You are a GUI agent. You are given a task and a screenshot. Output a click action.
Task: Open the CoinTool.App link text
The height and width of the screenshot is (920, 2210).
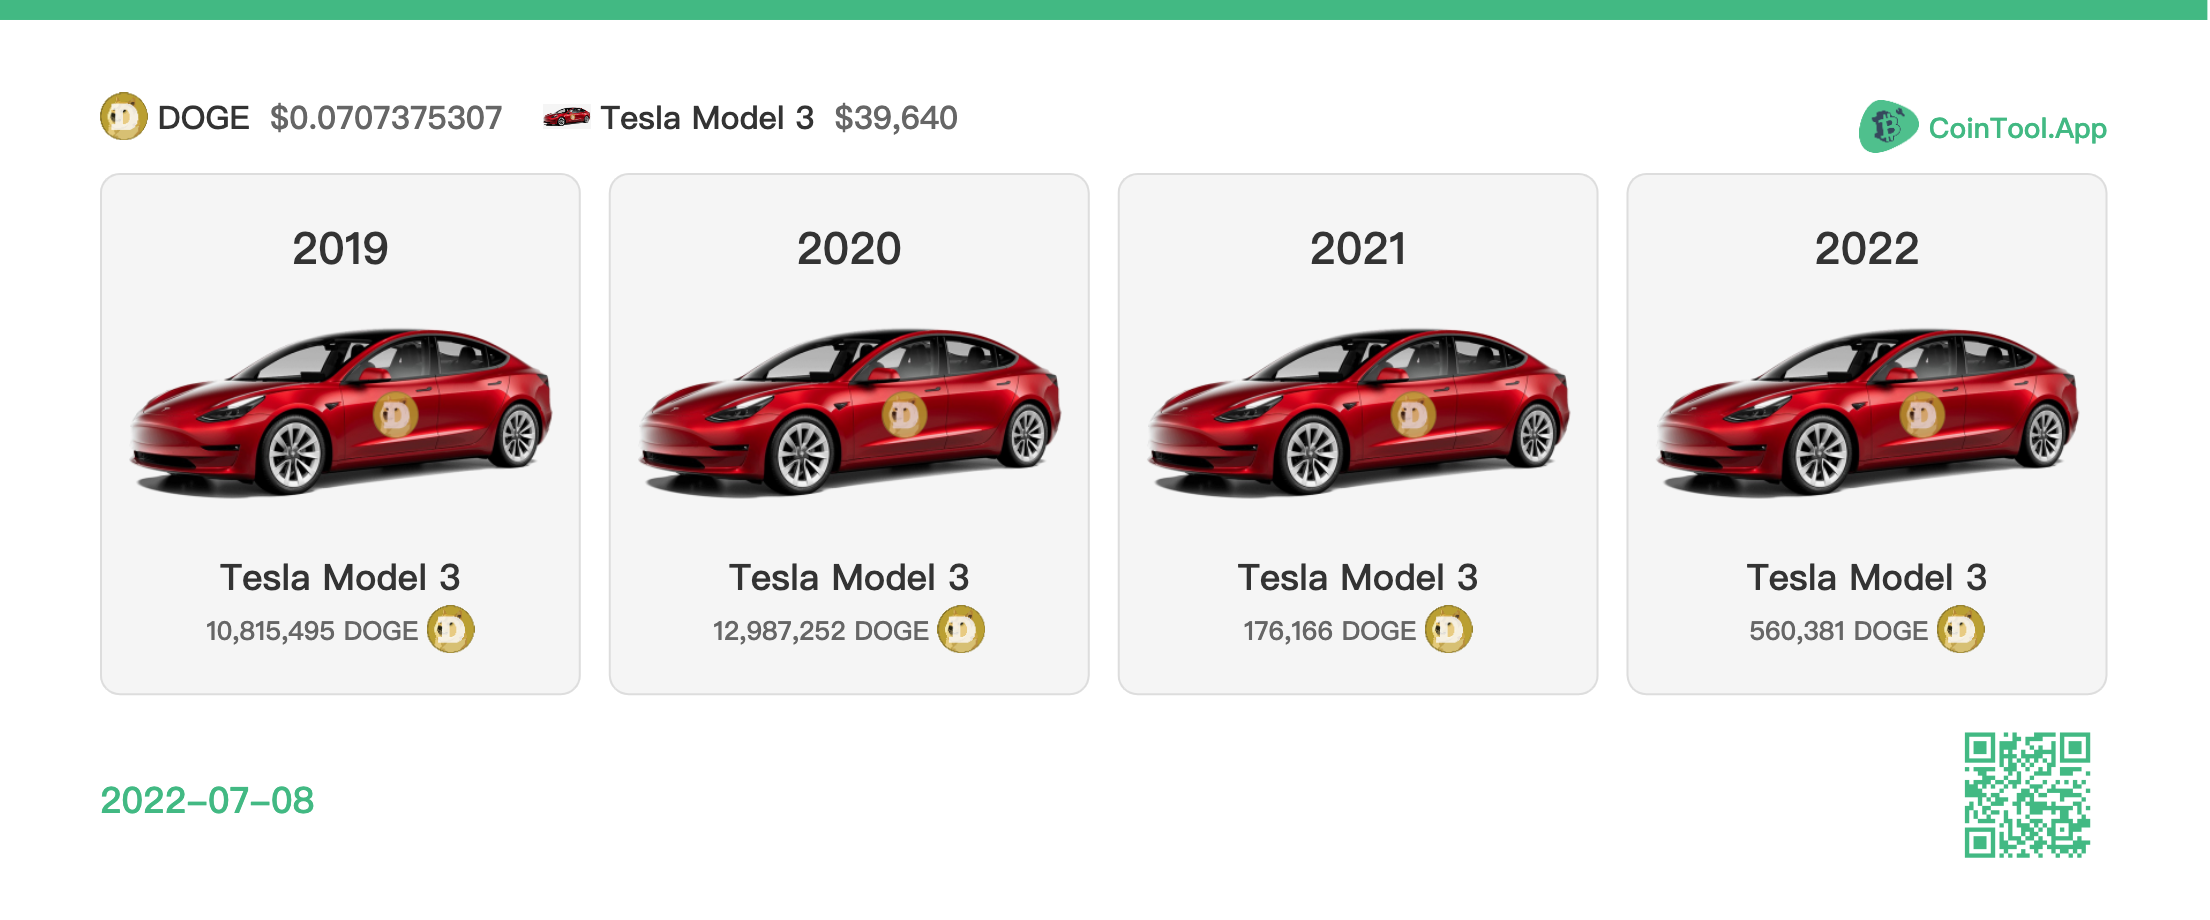(2017, 128)
